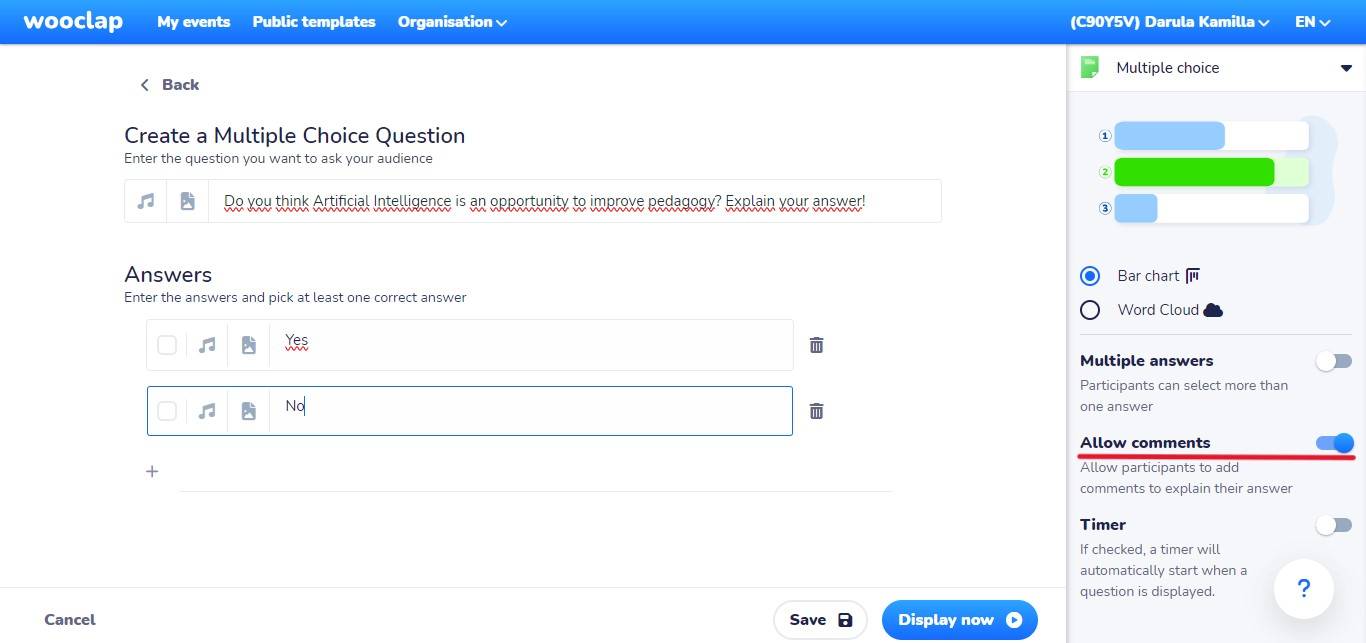Screen dimensions: 1366x643
Task: Click the image icon in the question field
Action: [187, 201]
